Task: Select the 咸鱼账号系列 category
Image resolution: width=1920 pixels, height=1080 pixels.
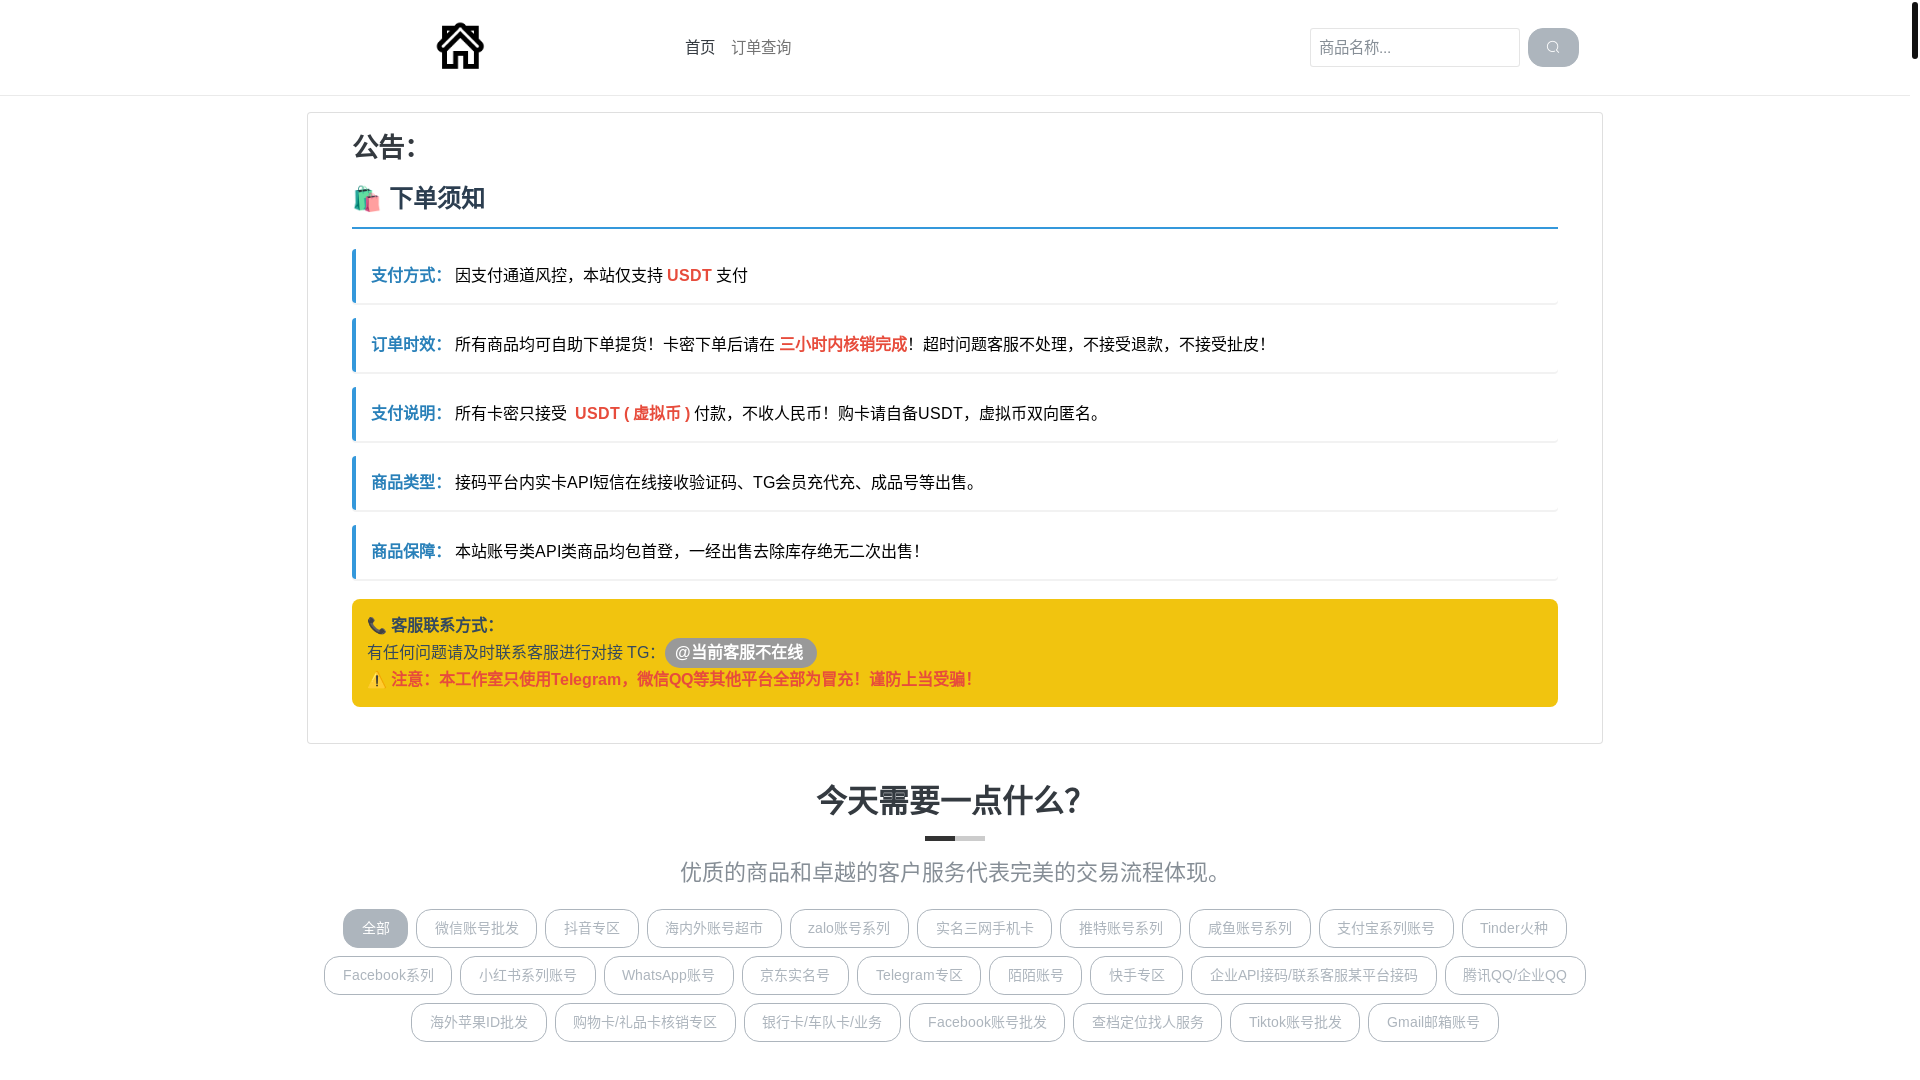Action: point(1250,928)
